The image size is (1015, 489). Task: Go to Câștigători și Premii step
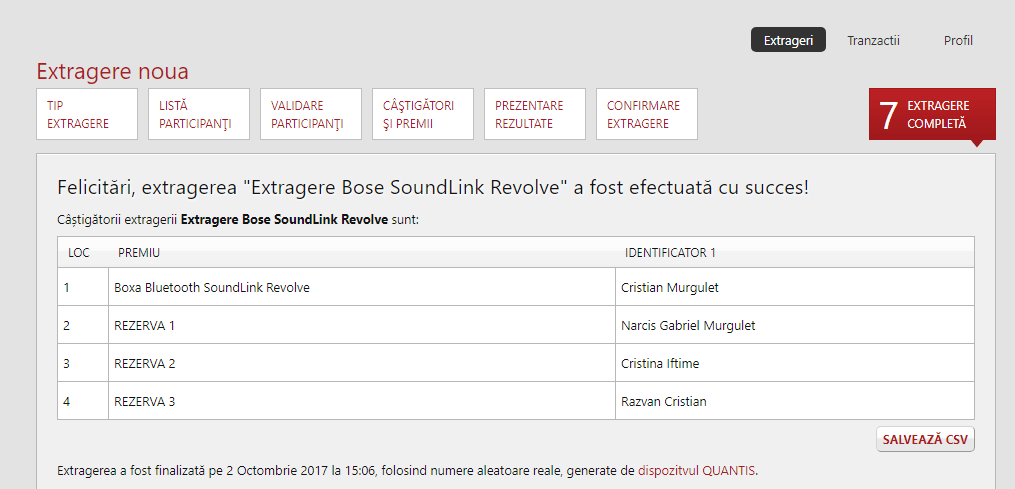[422, 115]
